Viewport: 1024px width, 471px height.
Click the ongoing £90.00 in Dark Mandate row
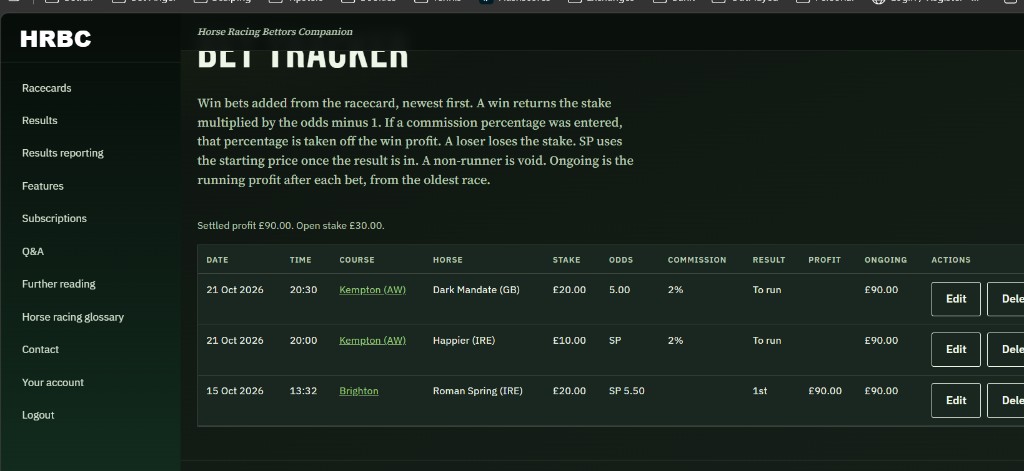pos(881,289)
